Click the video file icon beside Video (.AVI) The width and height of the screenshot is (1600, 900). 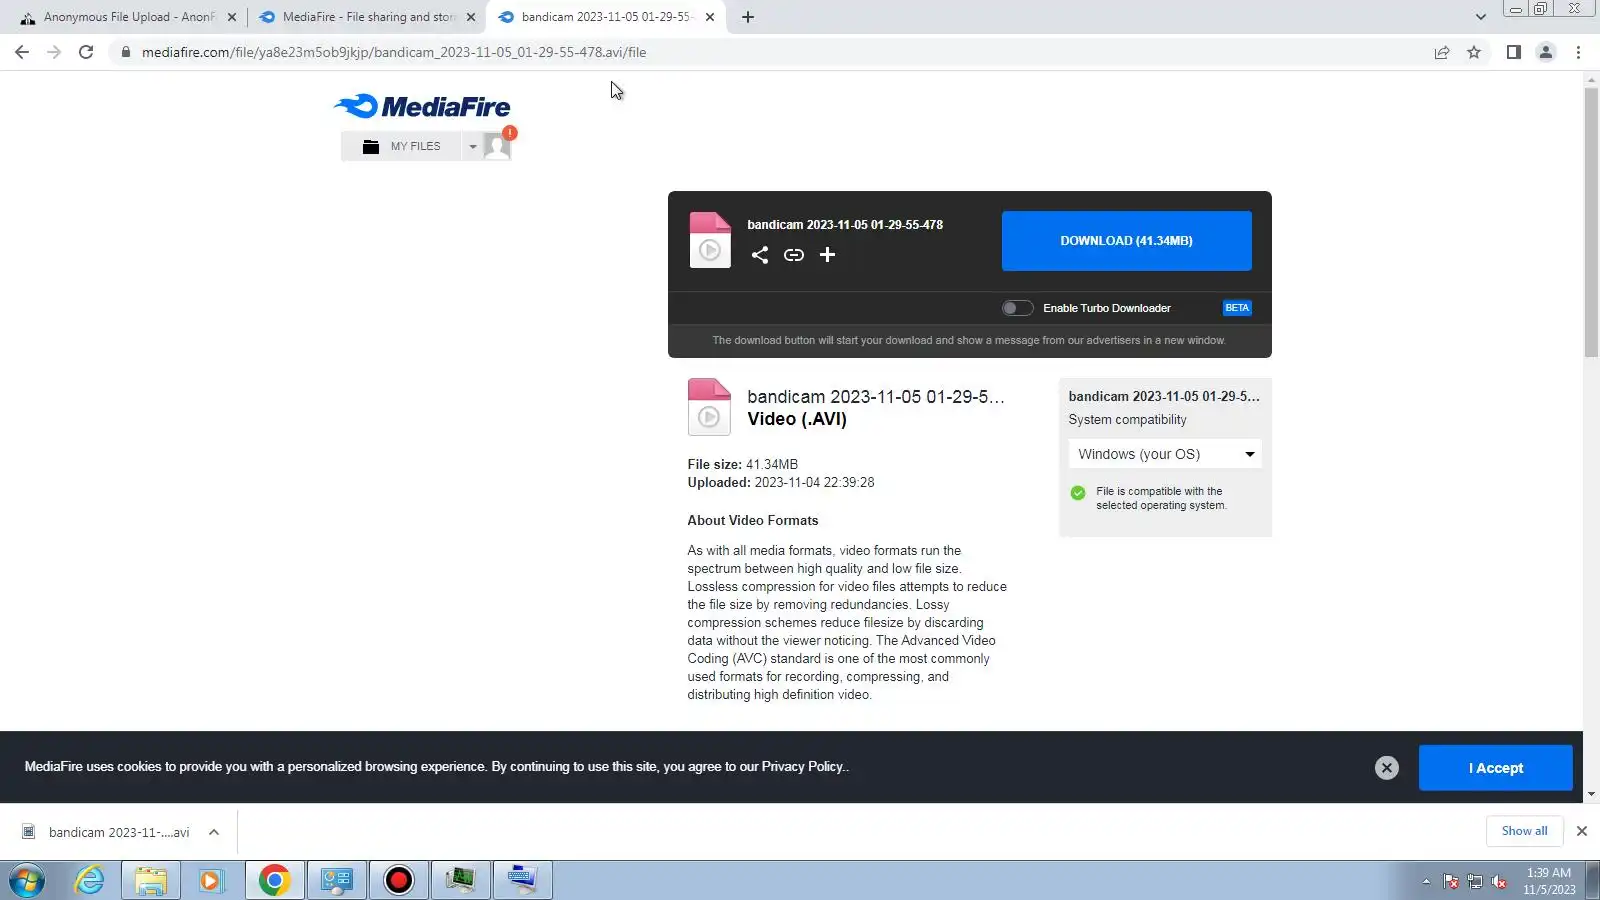tap(709, 407)
